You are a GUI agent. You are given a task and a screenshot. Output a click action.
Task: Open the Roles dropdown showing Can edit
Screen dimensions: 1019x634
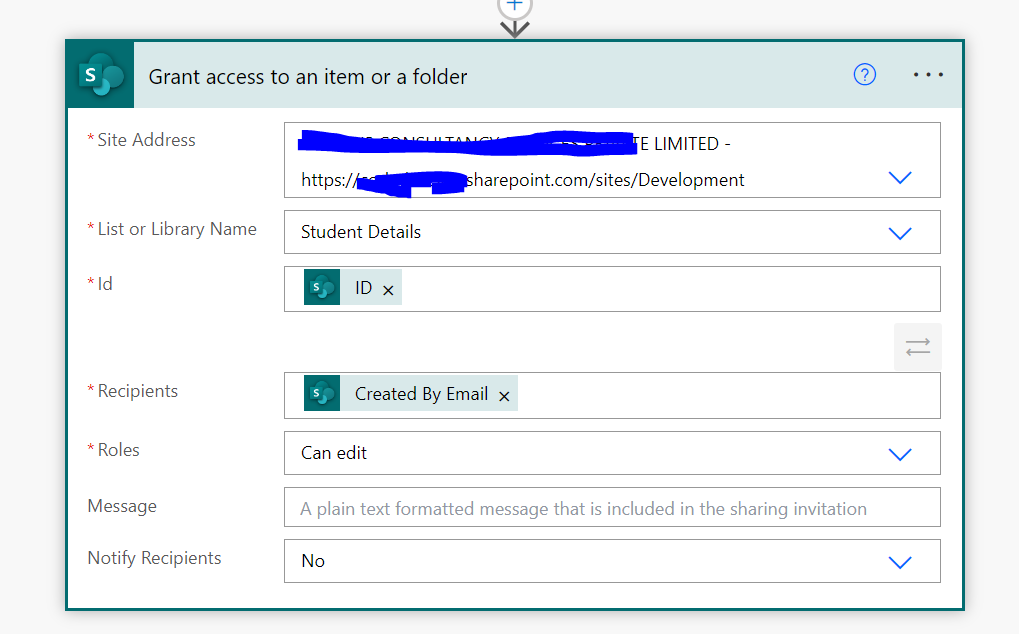[x=898, y=453]
